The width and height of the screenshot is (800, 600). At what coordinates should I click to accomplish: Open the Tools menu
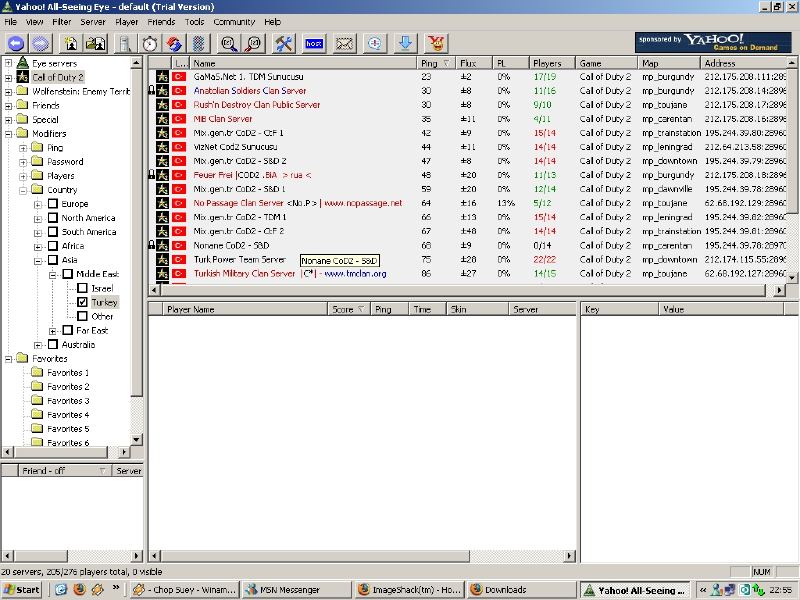point(194,22)
